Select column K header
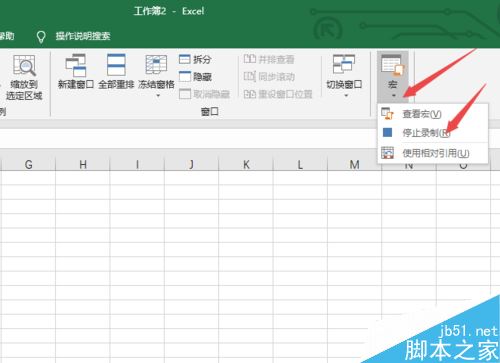The height and width of the screenshot is (363, 500). pos(246,164)
